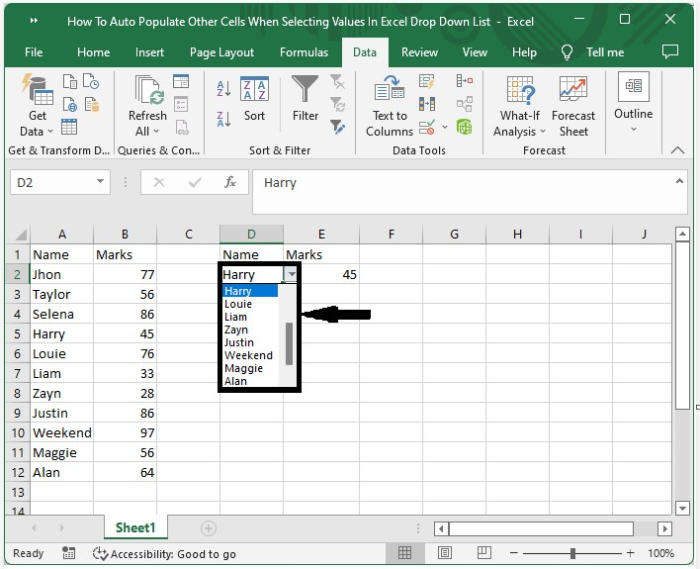Switch to the Home tab
The height and width of the screenshot is (569, 700).
[93, 52]
